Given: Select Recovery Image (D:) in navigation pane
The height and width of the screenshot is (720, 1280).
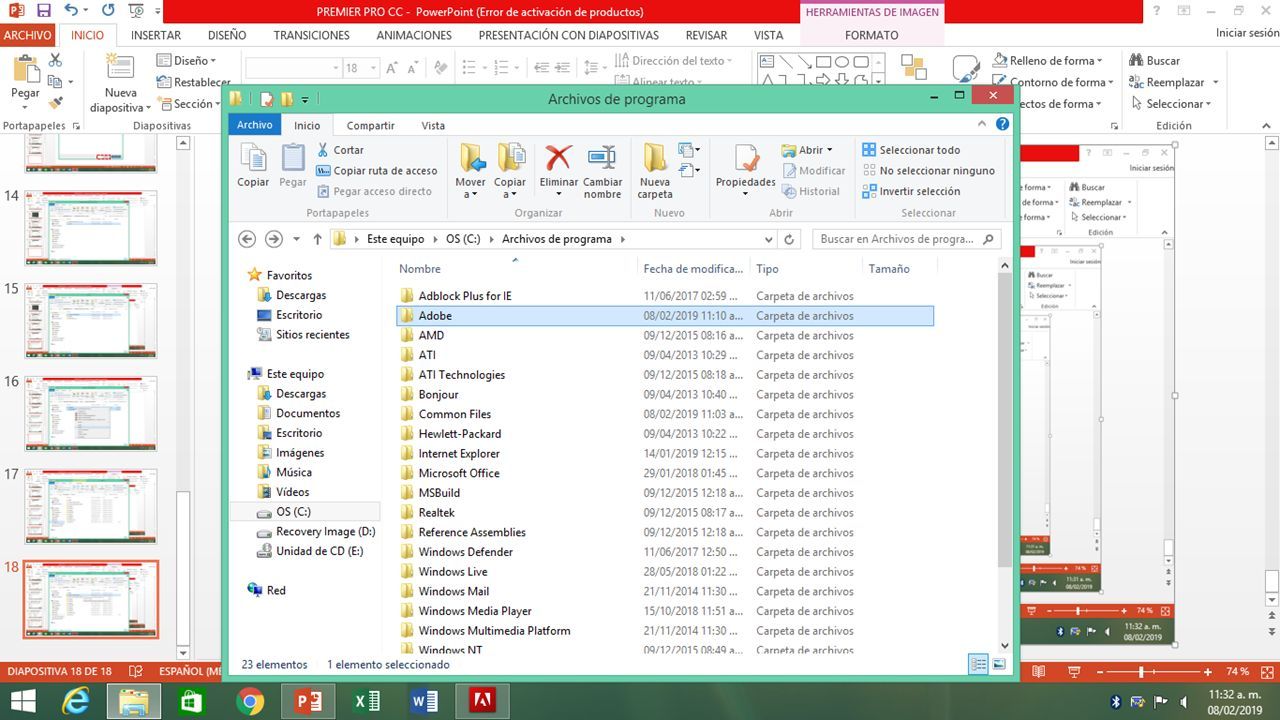Looking at the screenshot, I should 315,532.
